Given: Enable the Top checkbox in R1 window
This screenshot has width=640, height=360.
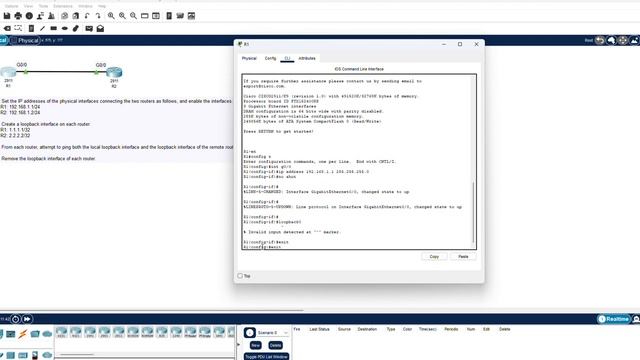Looking at the screenshot, I should point(240,276).
